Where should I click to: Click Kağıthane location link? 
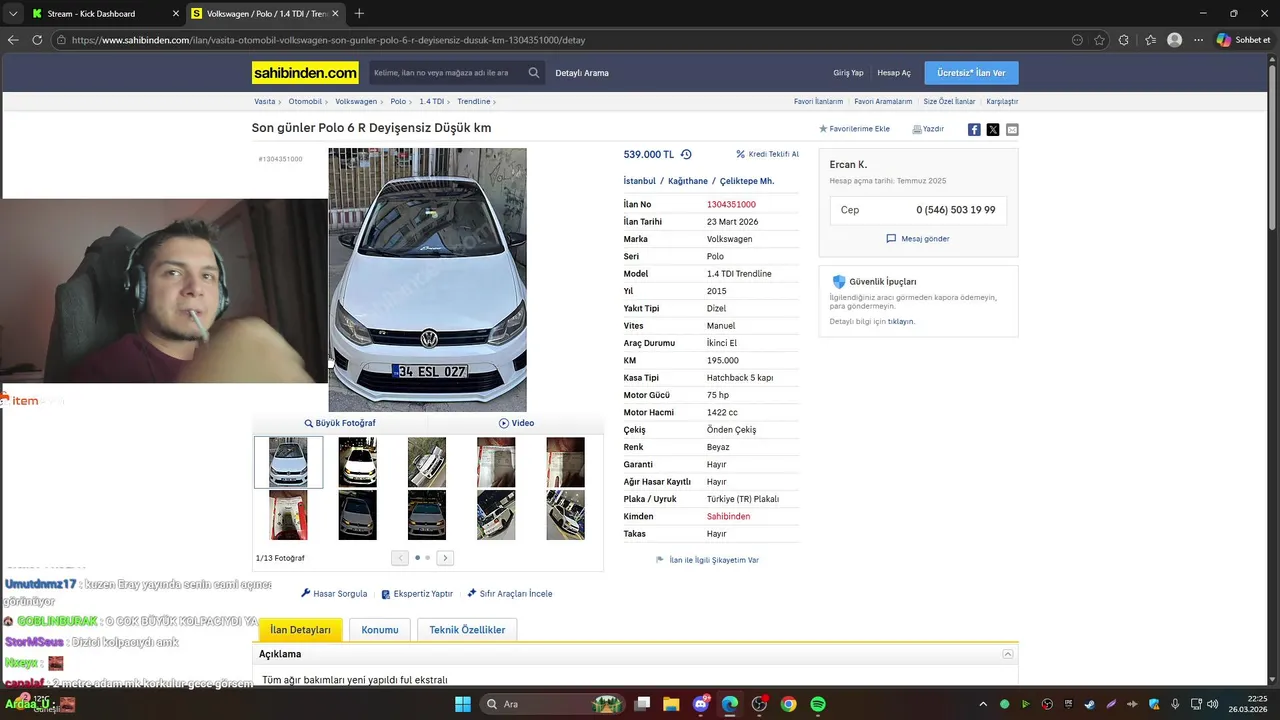(x=688, y=181)
